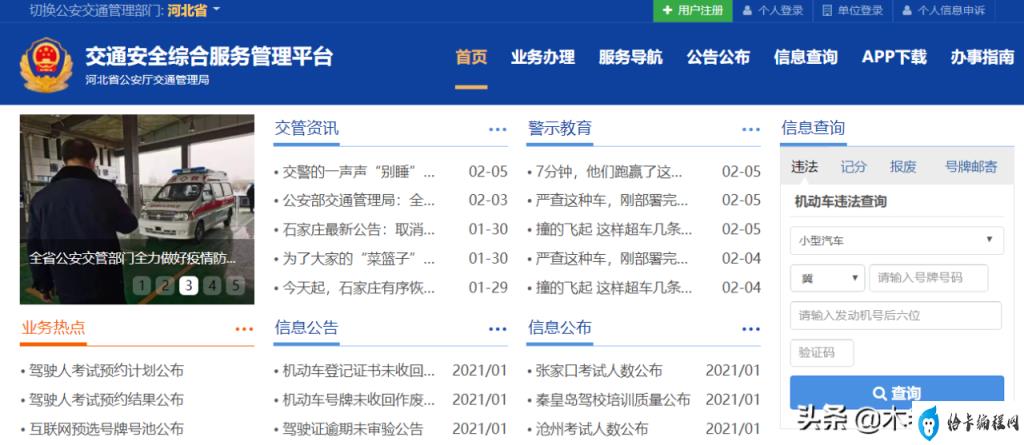Open news 今天起，石家庄有序恢
The image size is (1024, 445).
359,287
